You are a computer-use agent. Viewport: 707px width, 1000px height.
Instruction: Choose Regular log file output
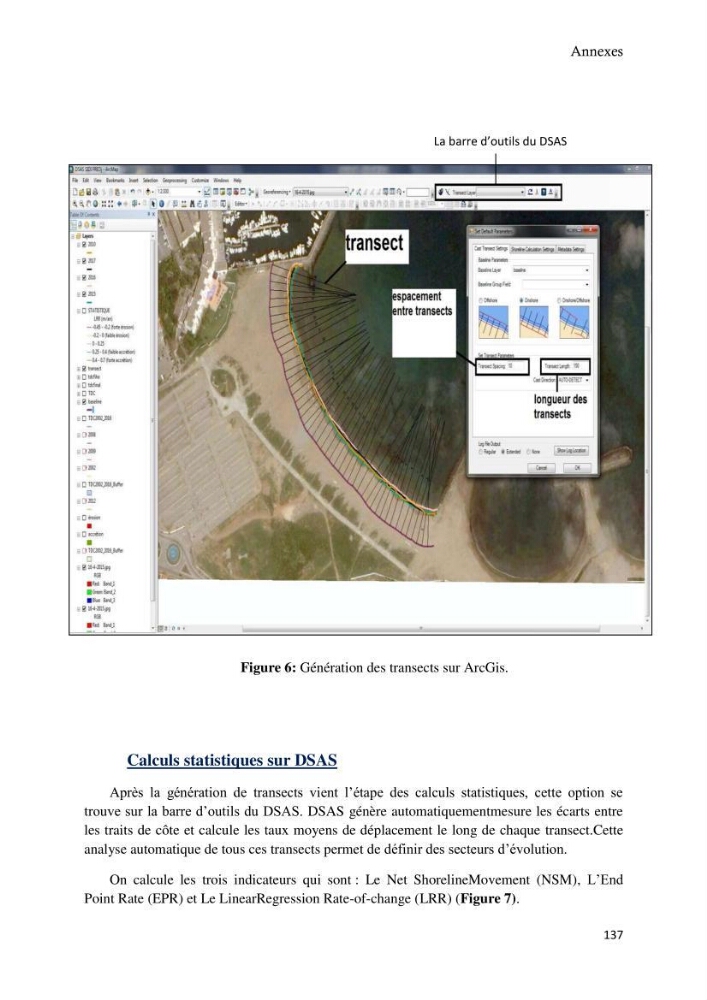[481, 452]
